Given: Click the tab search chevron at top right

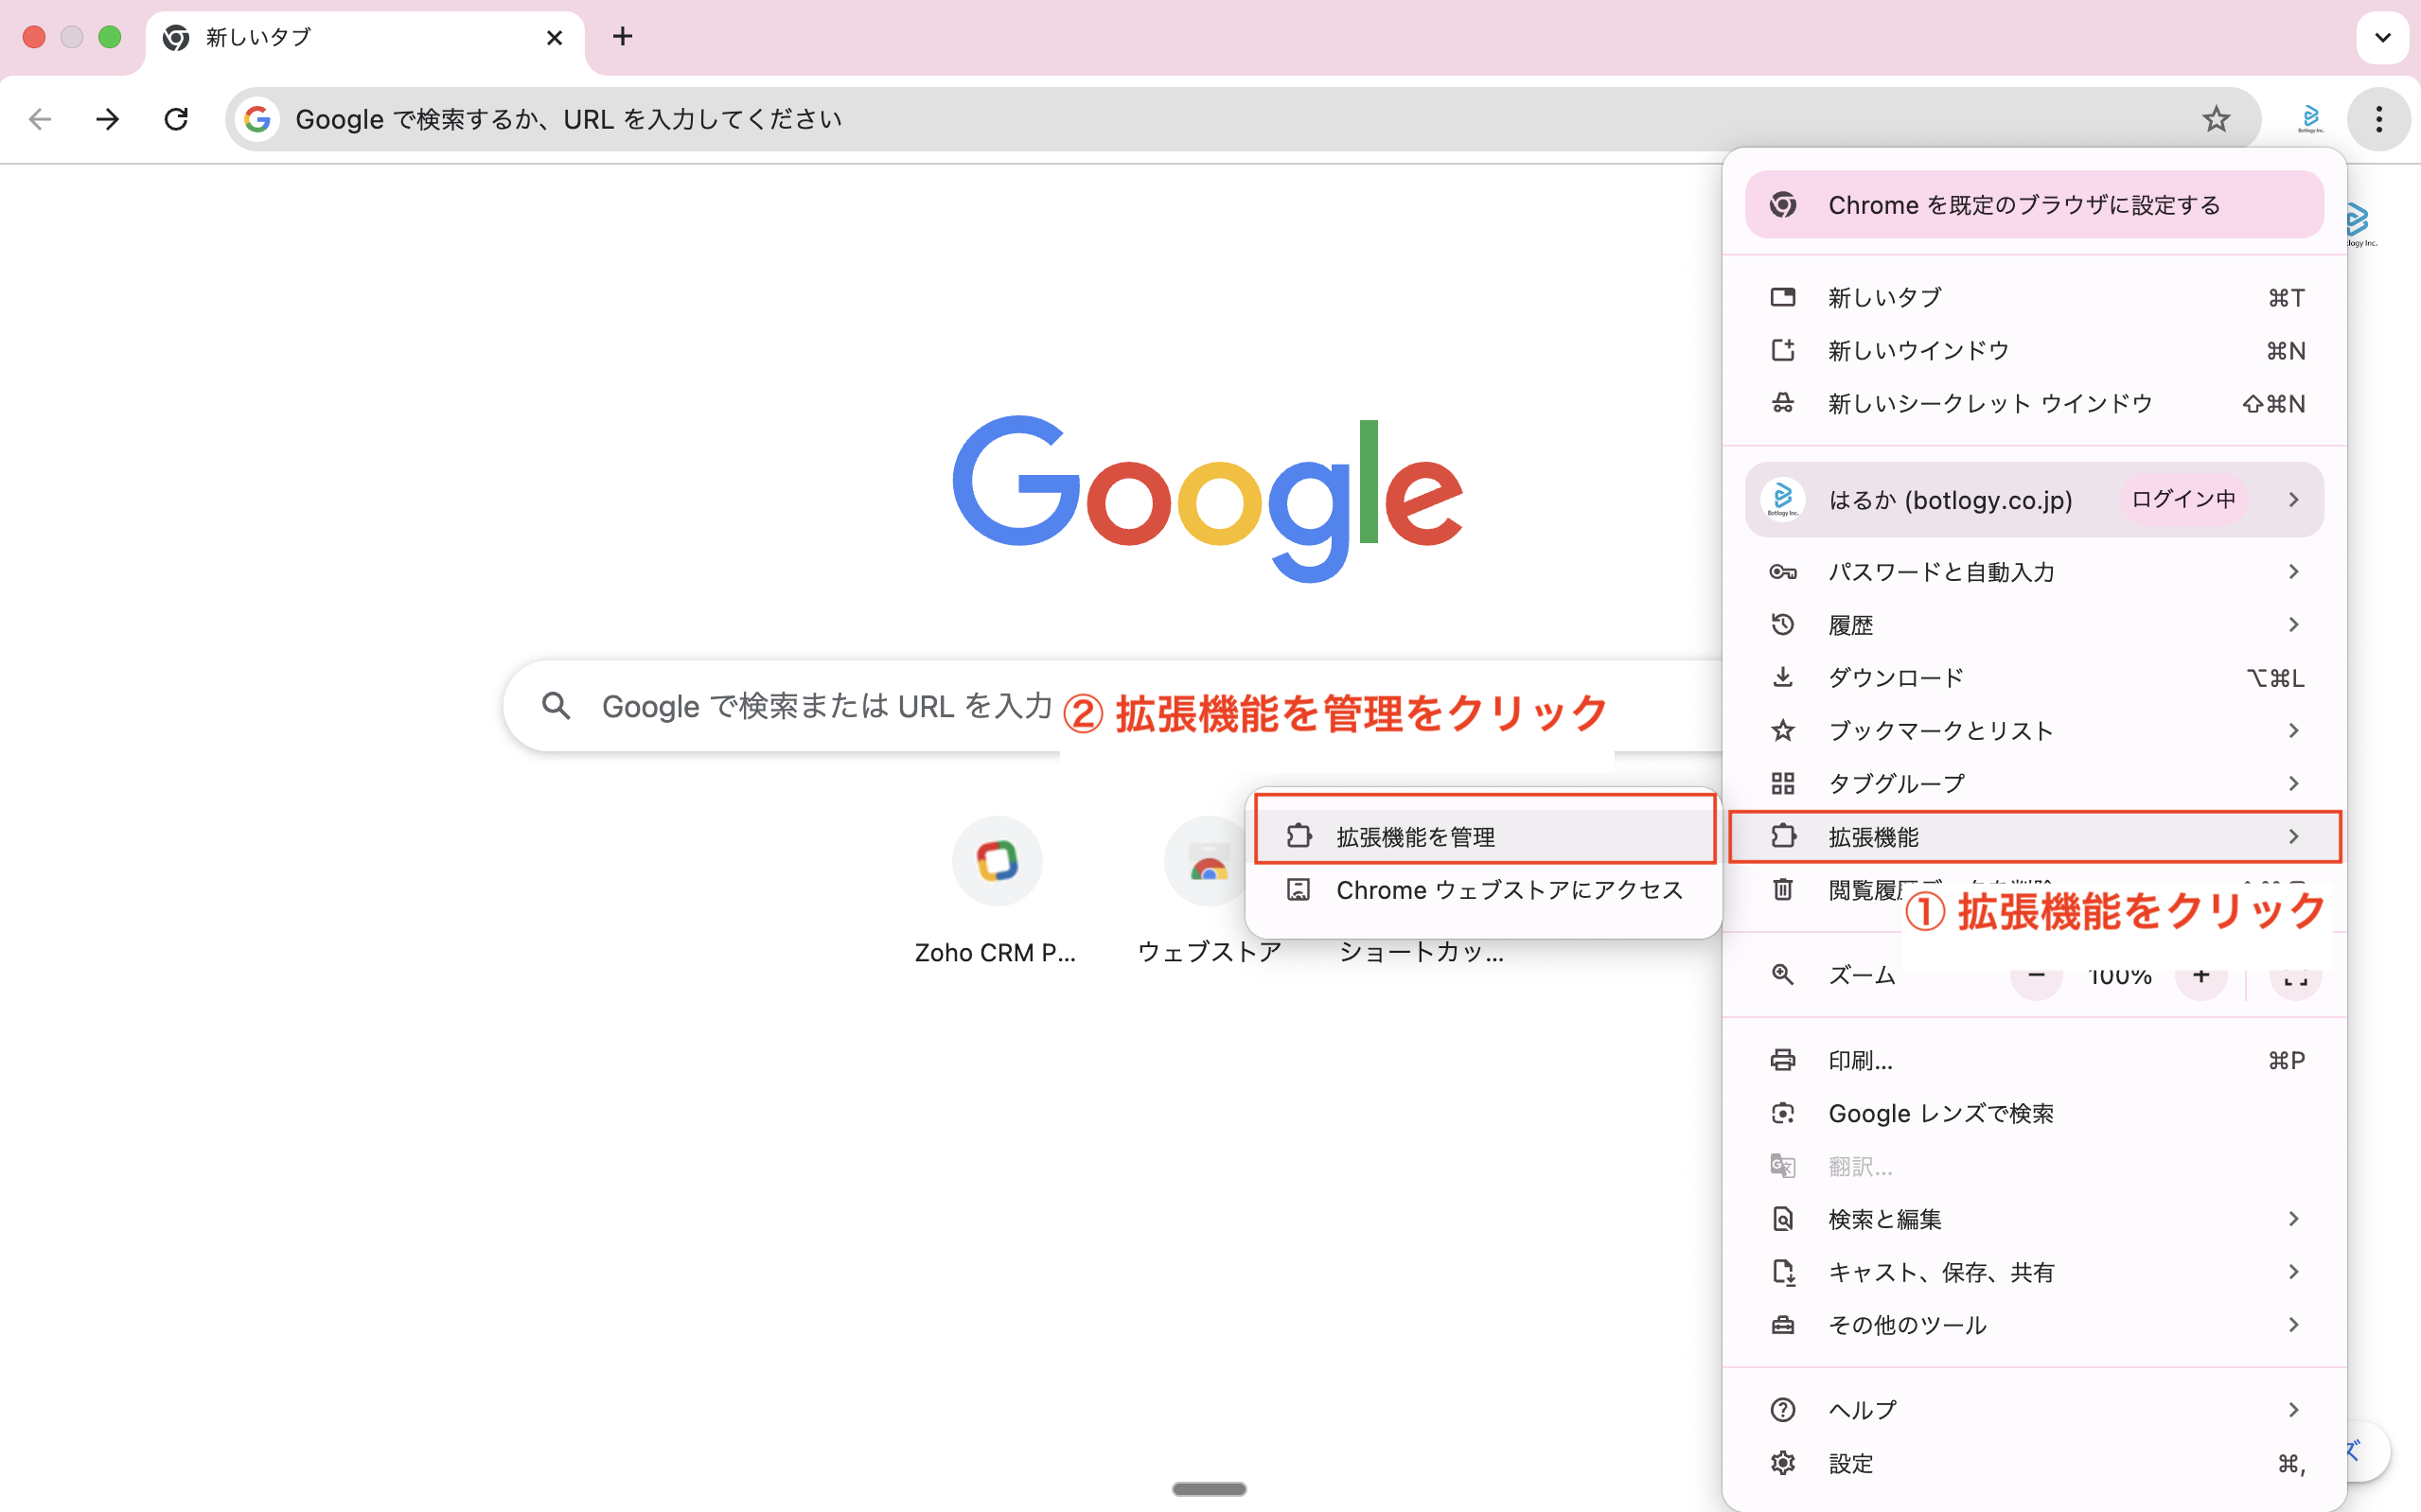Looking at the screenshot, I should [2382, 38].
